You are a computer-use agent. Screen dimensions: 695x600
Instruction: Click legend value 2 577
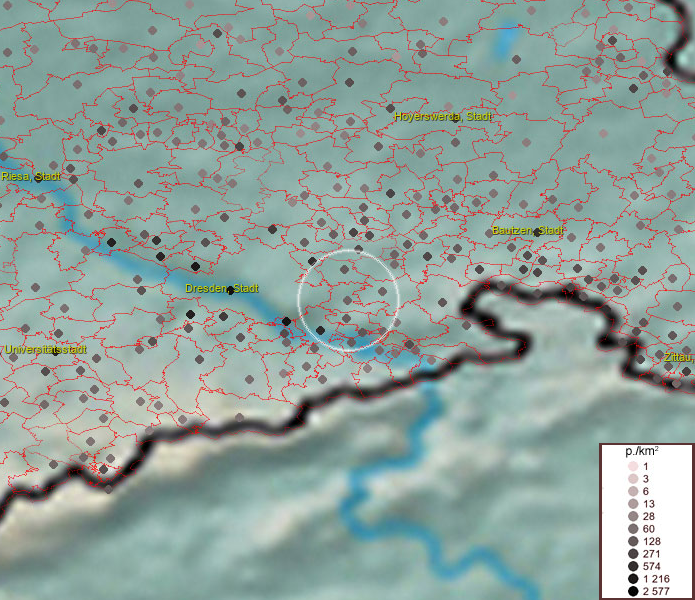[656, 591]
